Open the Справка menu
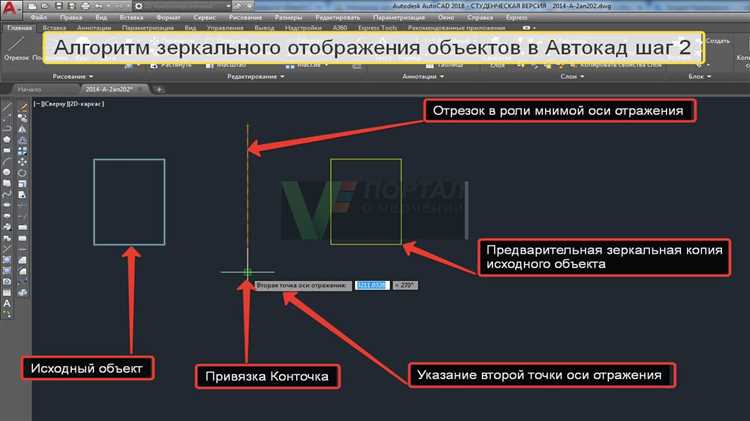750x421 pixels. pyautogui.click(x=480, y=17)
